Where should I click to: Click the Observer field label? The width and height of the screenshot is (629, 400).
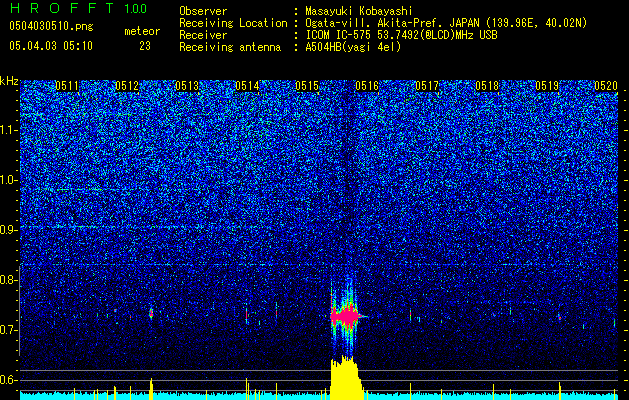[x=203, y=11]
